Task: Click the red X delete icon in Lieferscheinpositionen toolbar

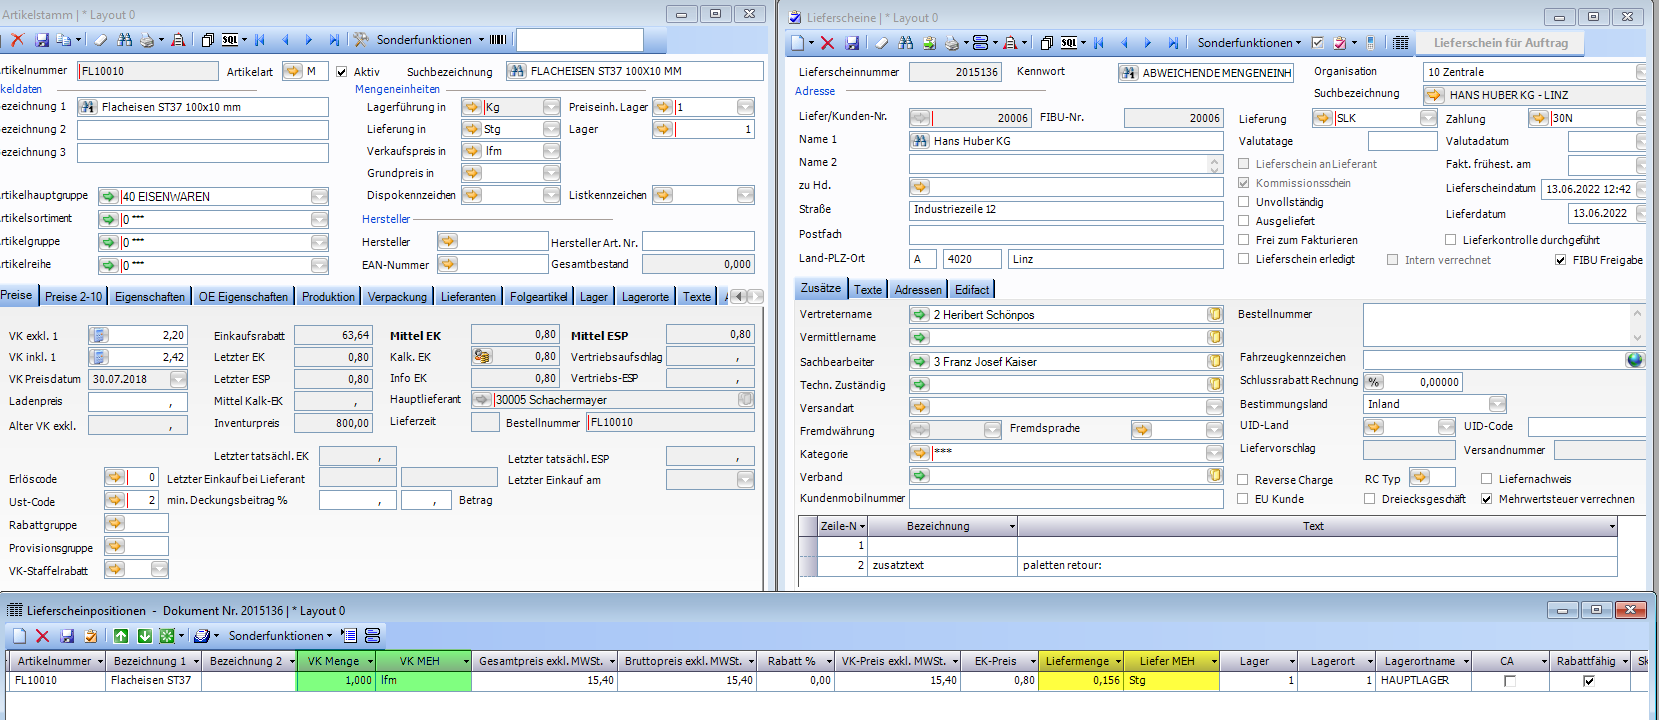Action: 42,636
